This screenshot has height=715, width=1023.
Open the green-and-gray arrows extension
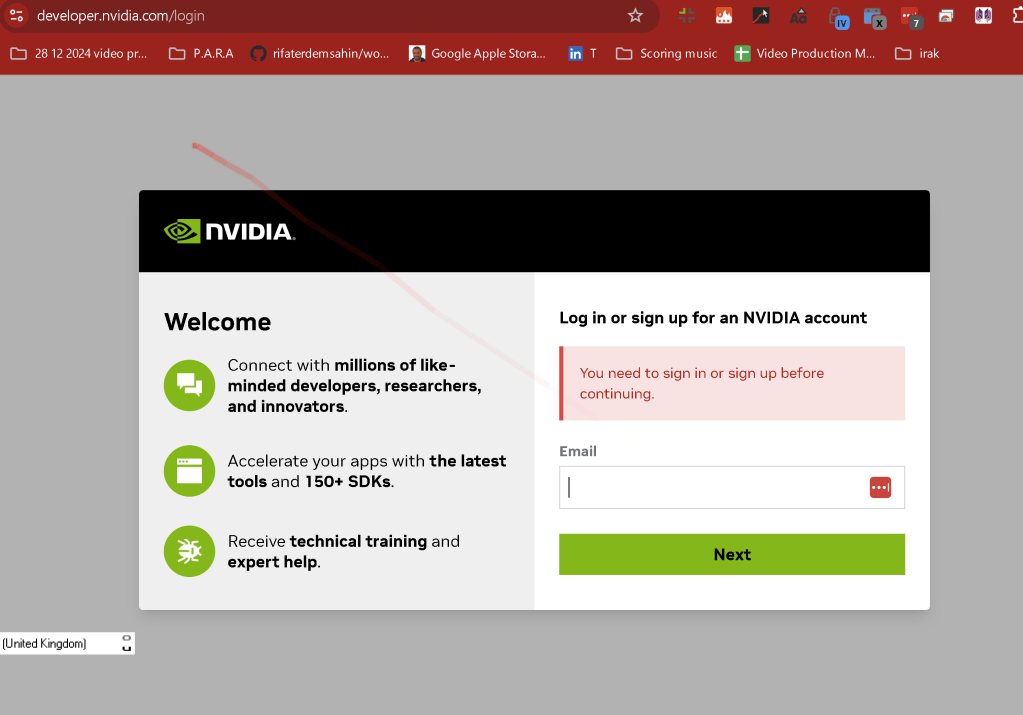pos(686,16)
